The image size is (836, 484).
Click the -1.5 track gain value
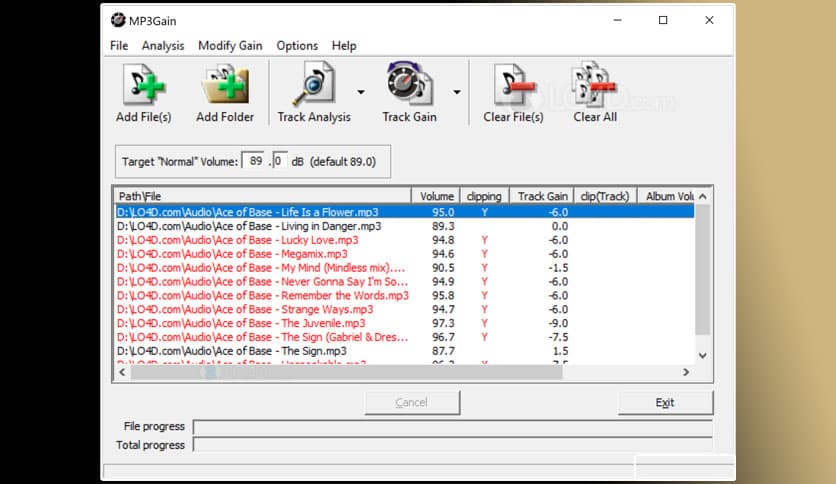(559, 268)
